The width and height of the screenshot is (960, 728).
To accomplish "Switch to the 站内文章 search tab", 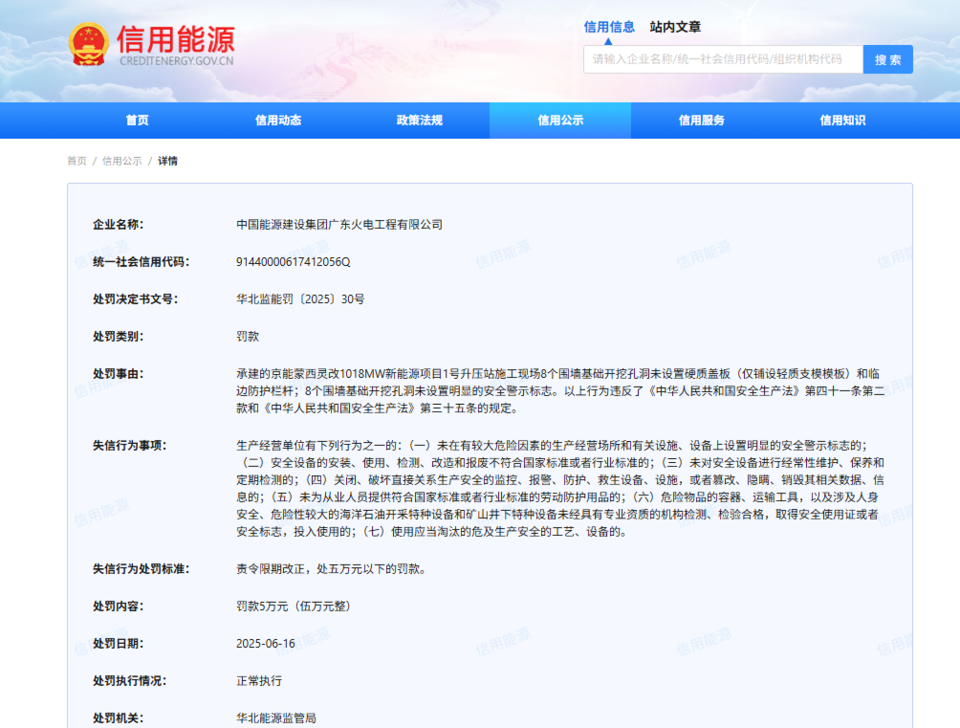I will [x=675, y=27].
